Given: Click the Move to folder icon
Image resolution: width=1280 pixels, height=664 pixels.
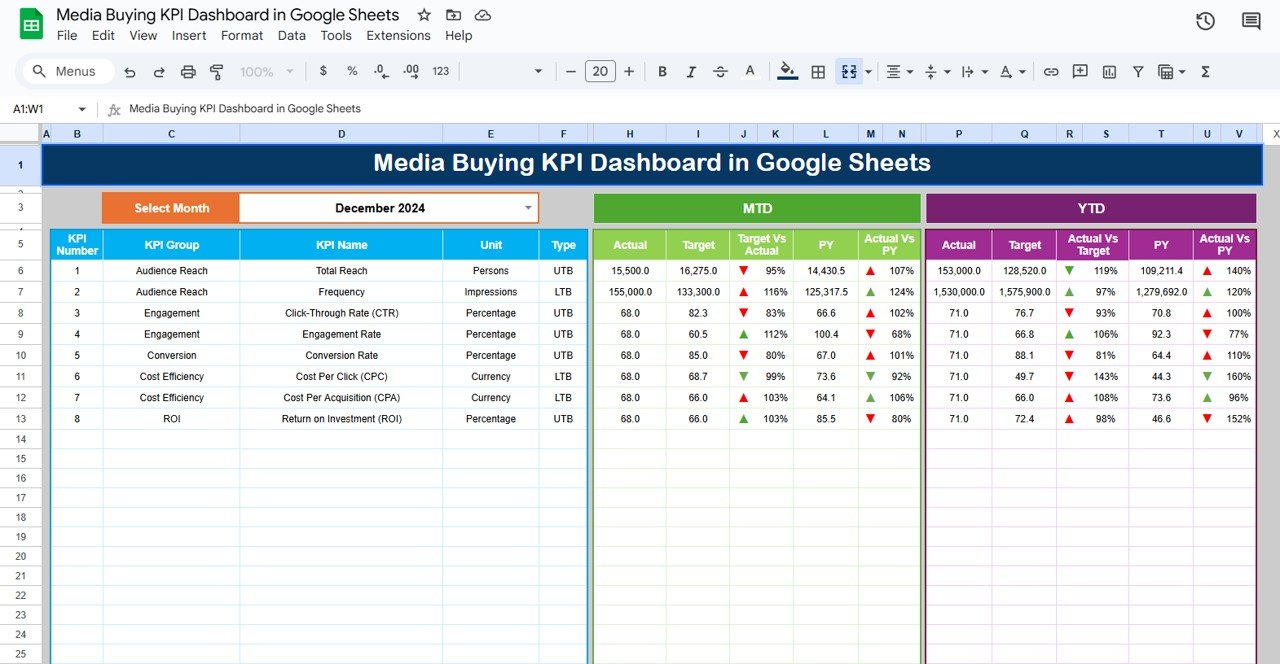Looking at the screenshot, I should 453,15.
